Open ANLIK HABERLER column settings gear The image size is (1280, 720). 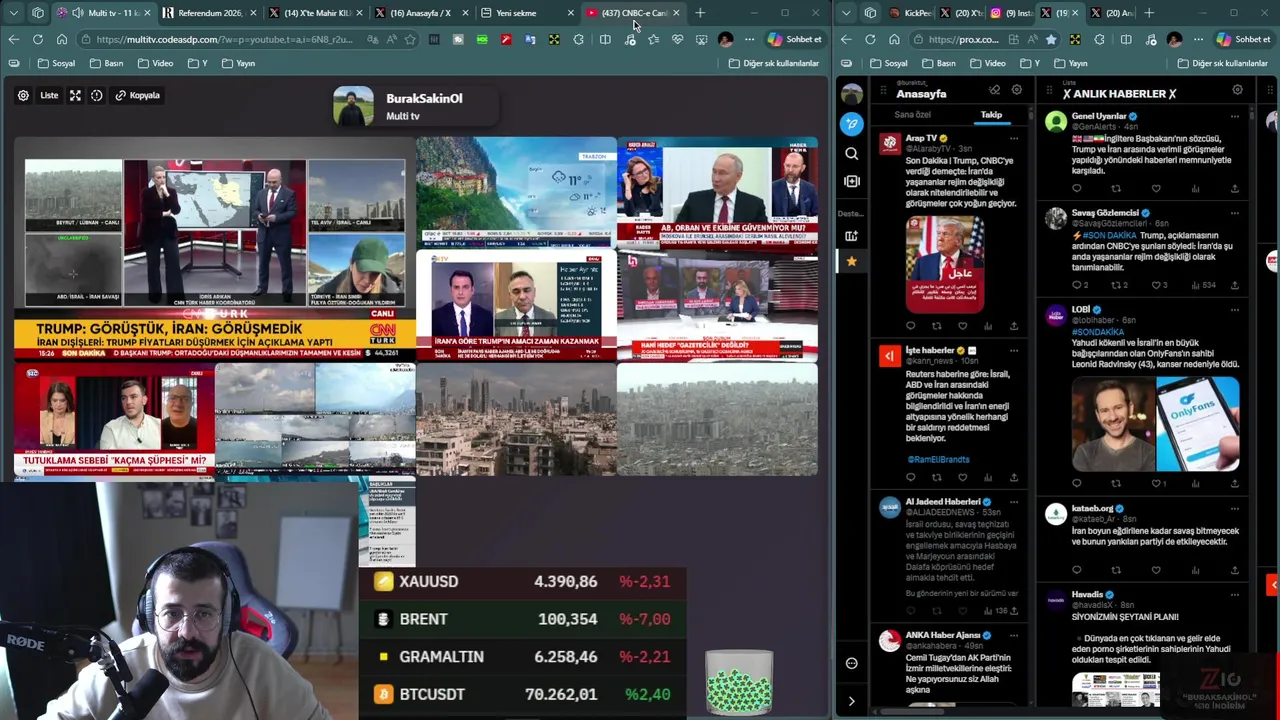tap(1237, 90)
